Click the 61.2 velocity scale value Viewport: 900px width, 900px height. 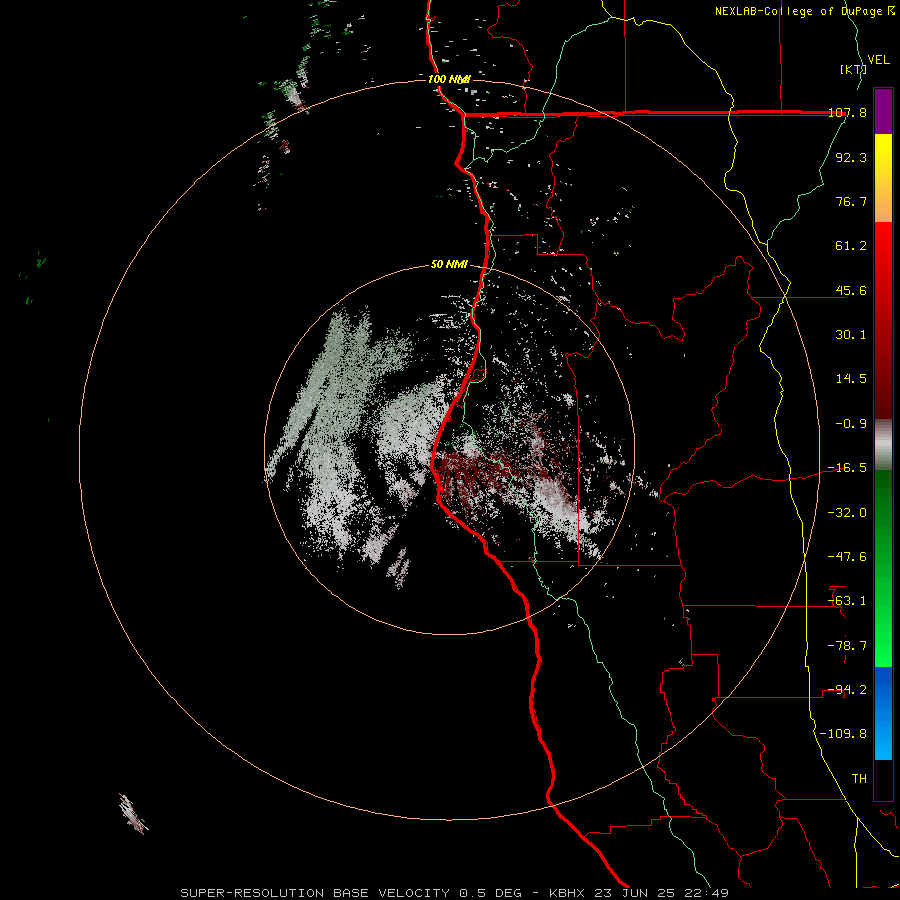851,246
